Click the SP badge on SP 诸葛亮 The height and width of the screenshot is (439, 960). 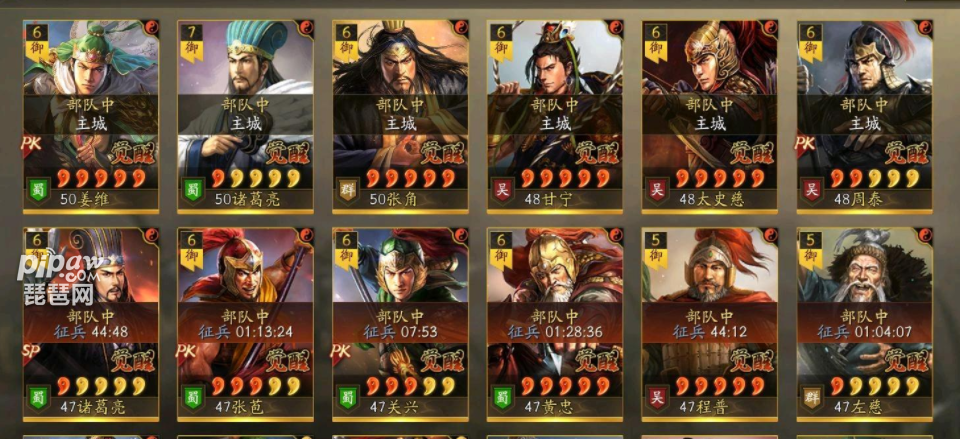31,352
